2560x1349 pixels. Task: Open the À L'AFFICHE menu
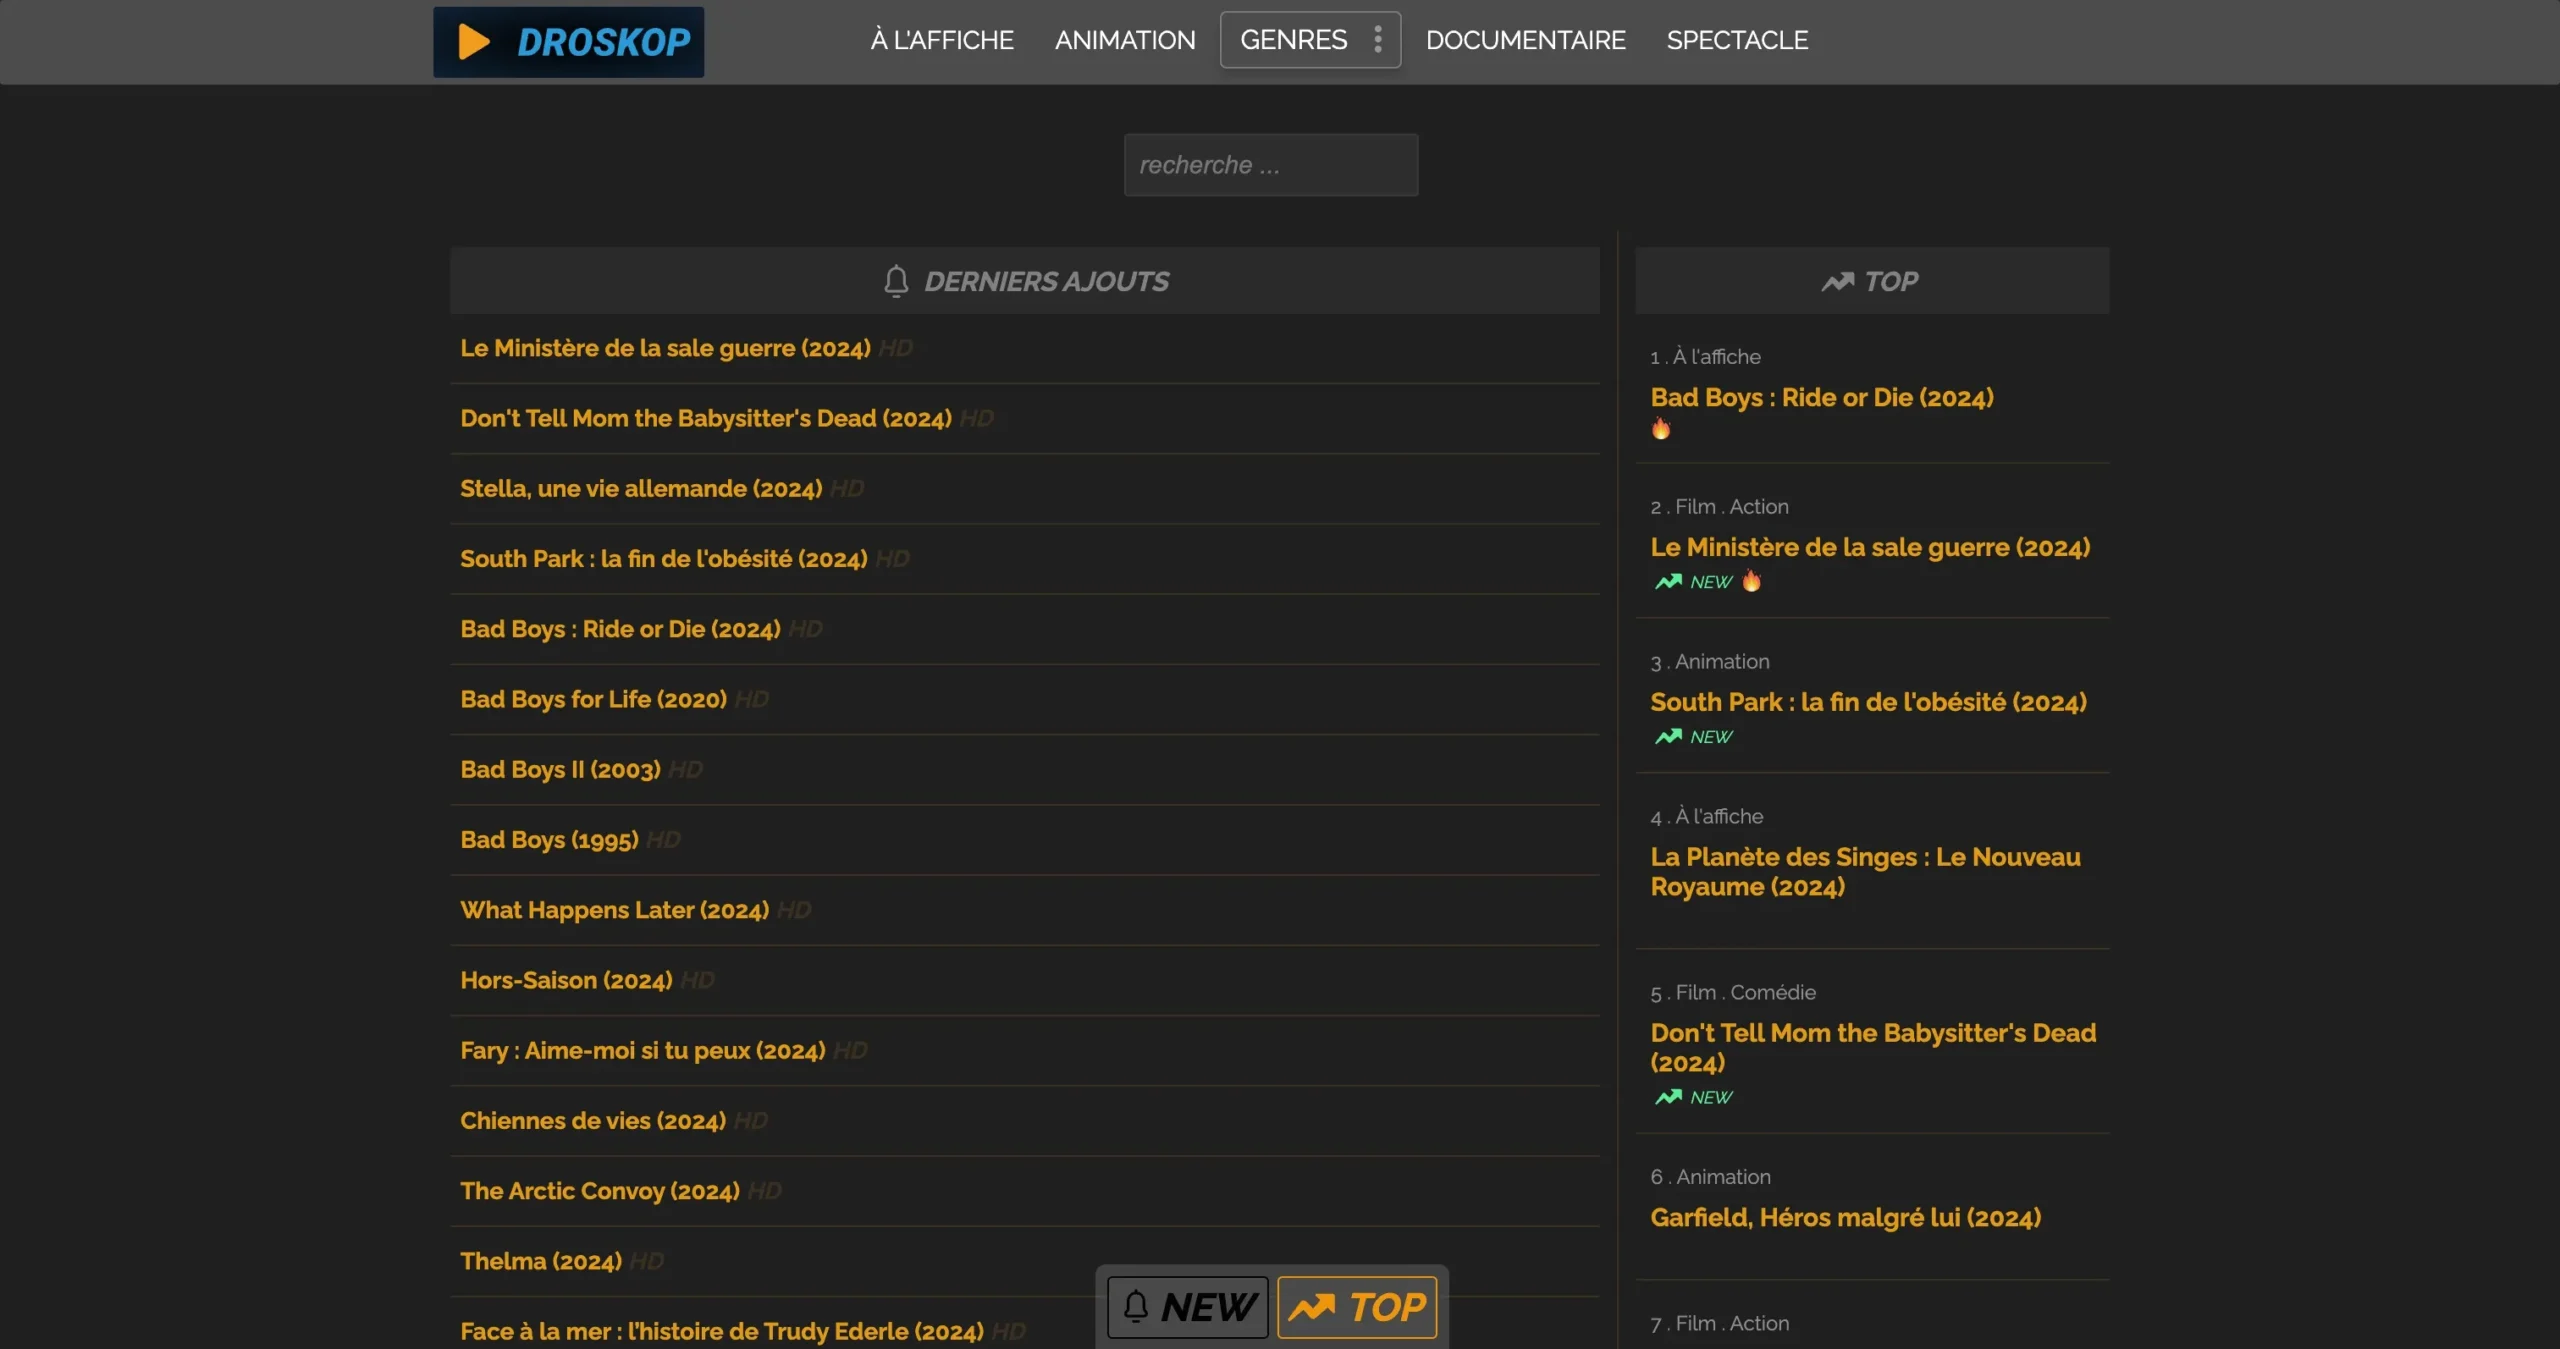pos(942,40)
